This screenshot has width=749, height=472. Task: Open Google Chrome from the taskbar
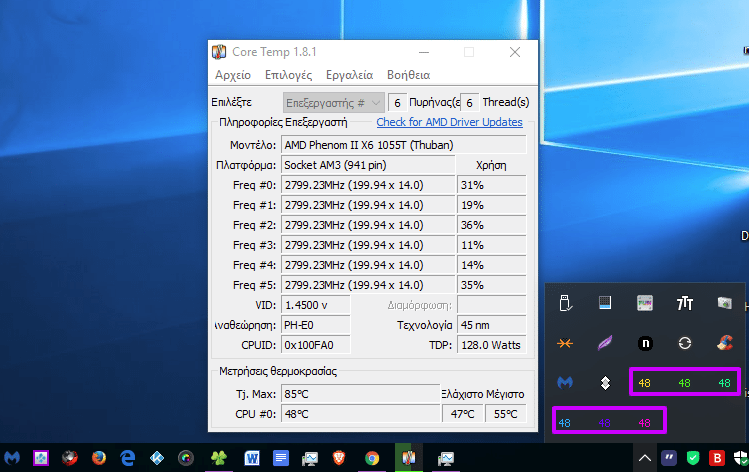pyautogui.click(x=372, y=458)
